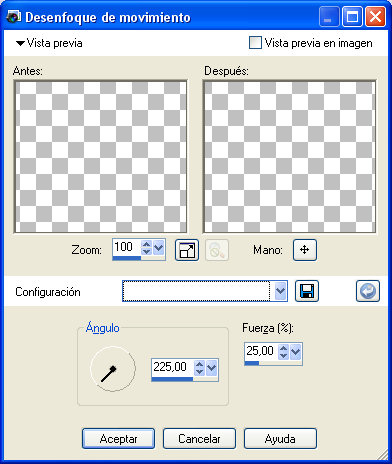This screenshot has height=464, width=392.
Task: Click the Zoom spinner arrows
Action: pos(146,248)
